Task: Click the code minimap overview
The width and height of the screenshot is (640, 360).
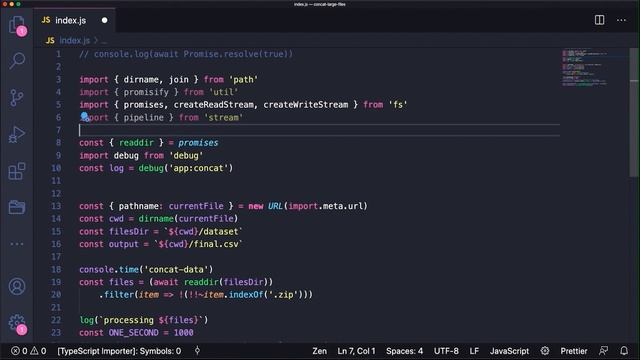Action: point(584,68)
